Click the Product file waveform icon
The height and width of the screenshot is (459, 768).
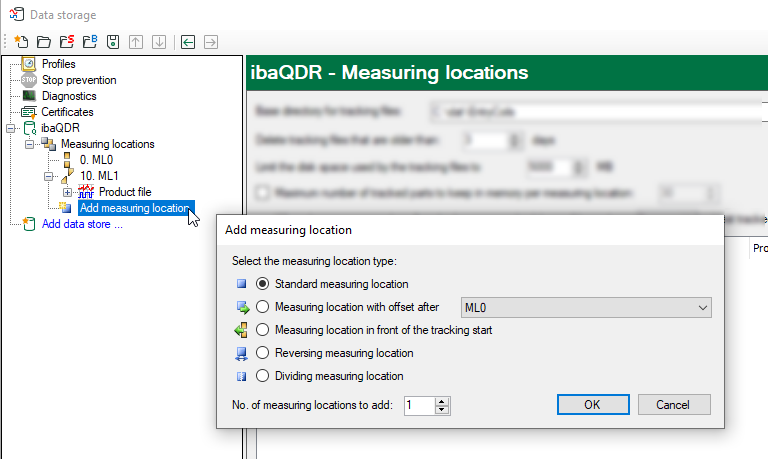[x=86, y=192]
